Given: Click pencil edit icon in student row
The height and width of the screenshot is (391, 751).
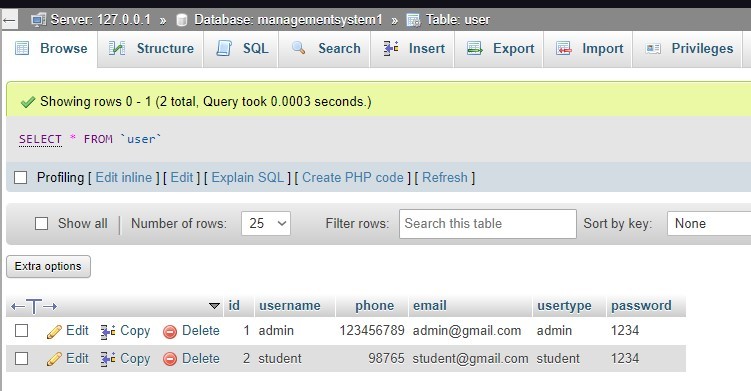Looking at the screenshot, I should [54, 359].
